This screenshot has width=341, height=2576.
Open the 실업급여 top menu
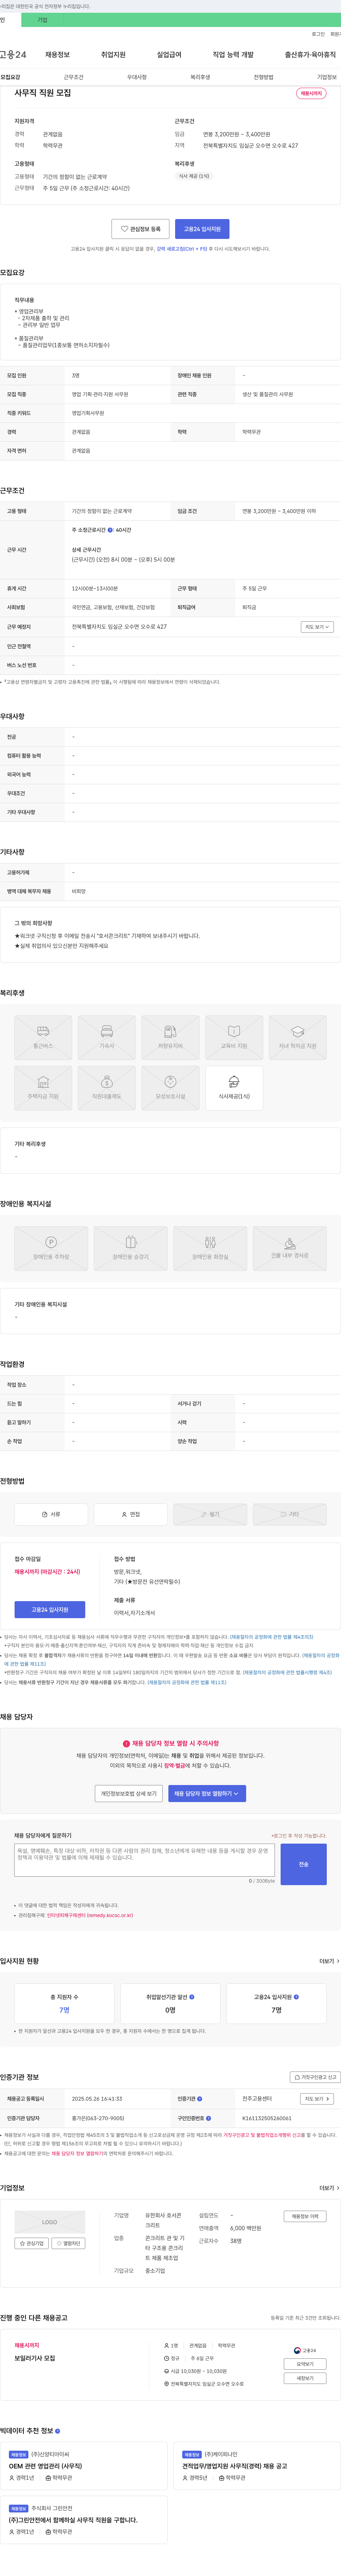169,55
